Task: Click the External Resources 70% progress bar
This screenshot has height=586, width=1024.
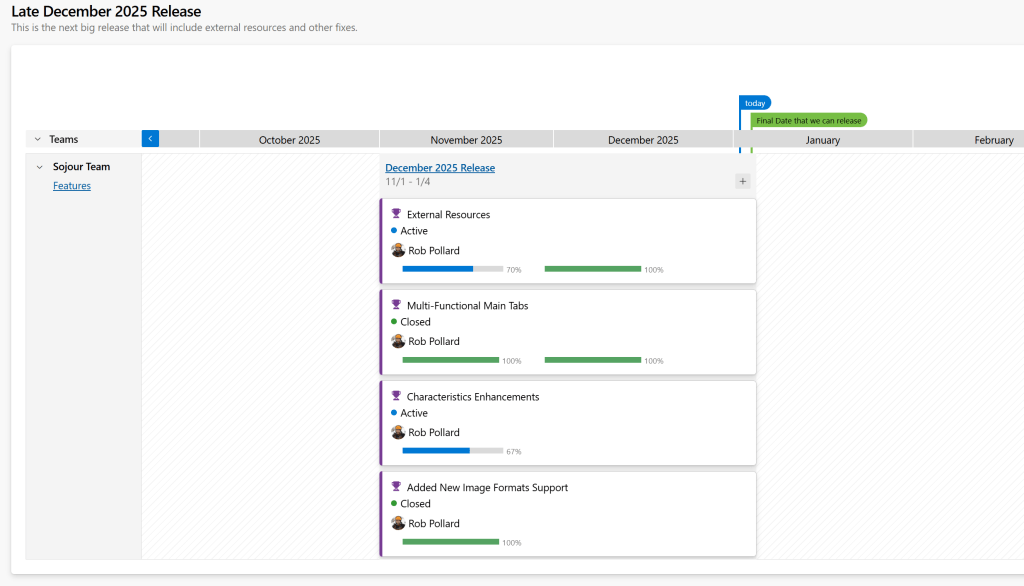Action: [452, 269]
